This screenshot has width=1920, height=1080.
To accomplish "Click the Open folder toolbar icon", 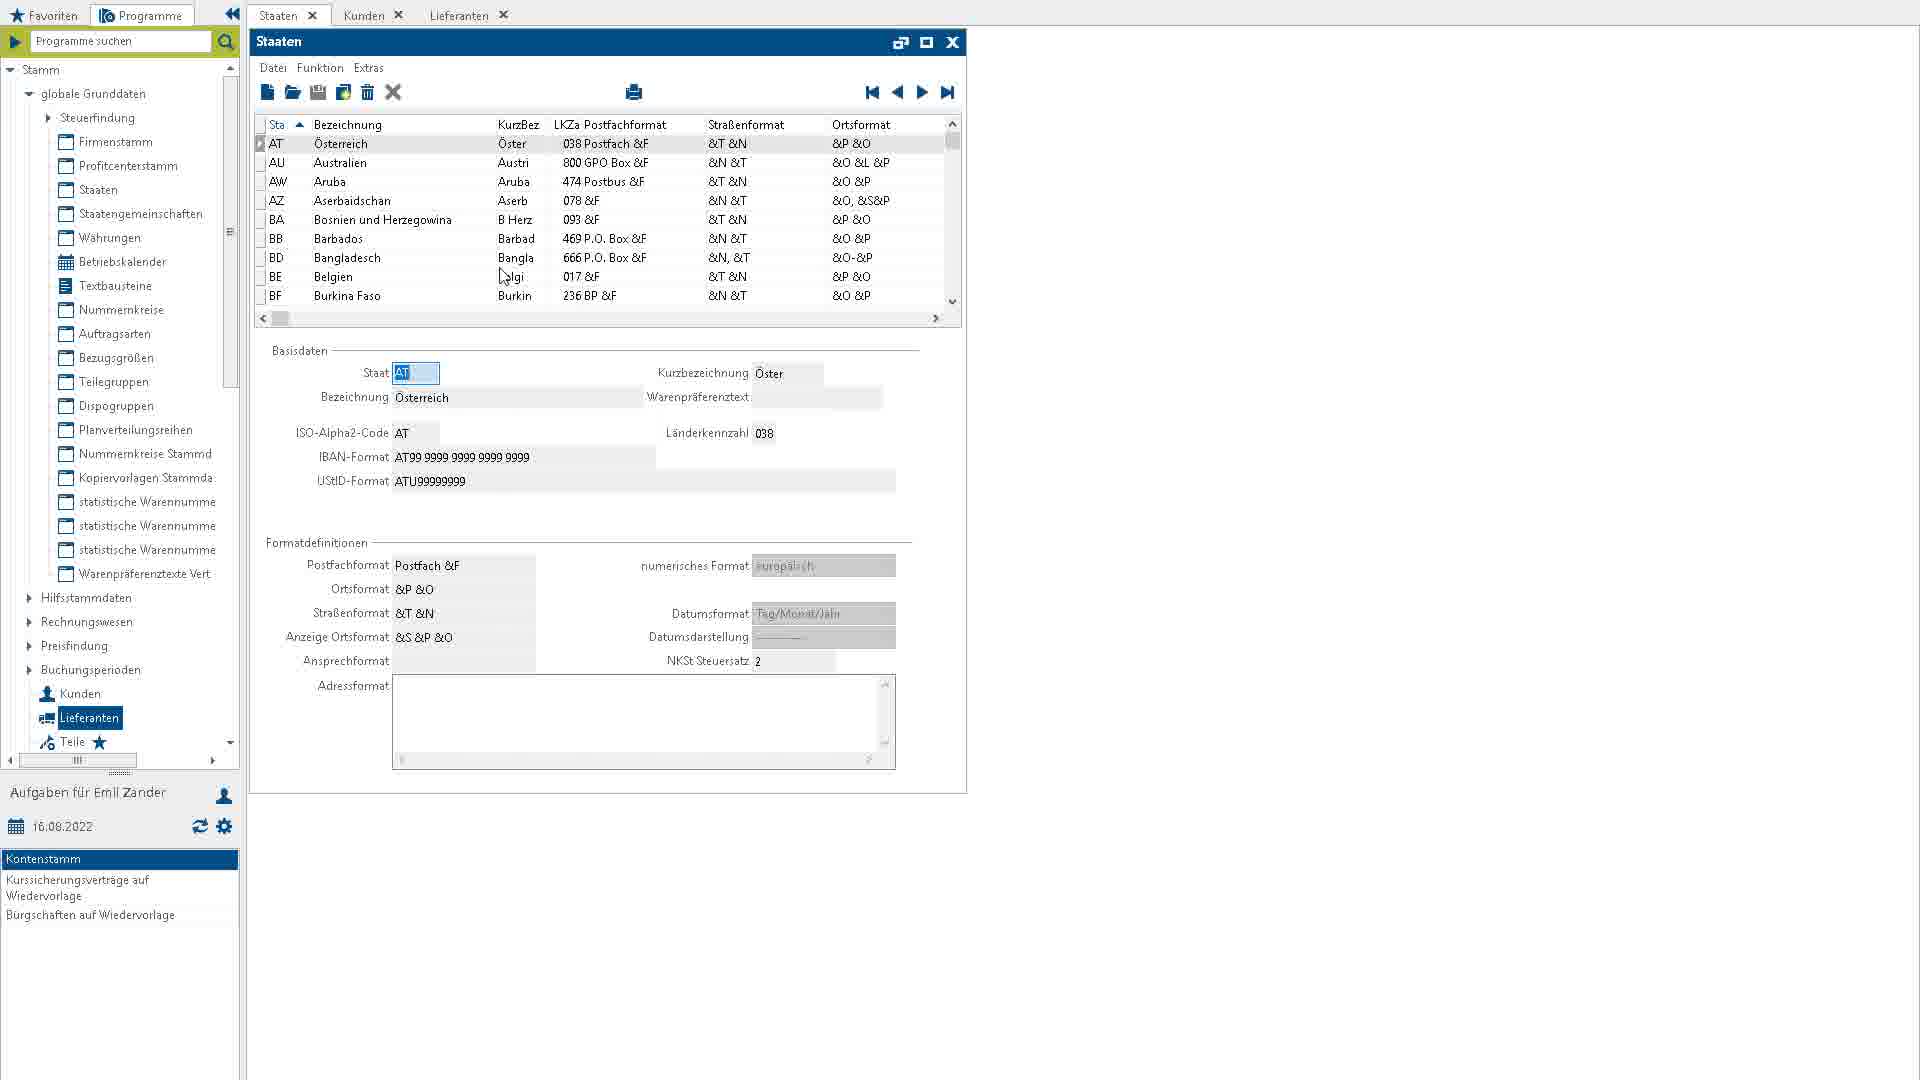I will 292,92.
